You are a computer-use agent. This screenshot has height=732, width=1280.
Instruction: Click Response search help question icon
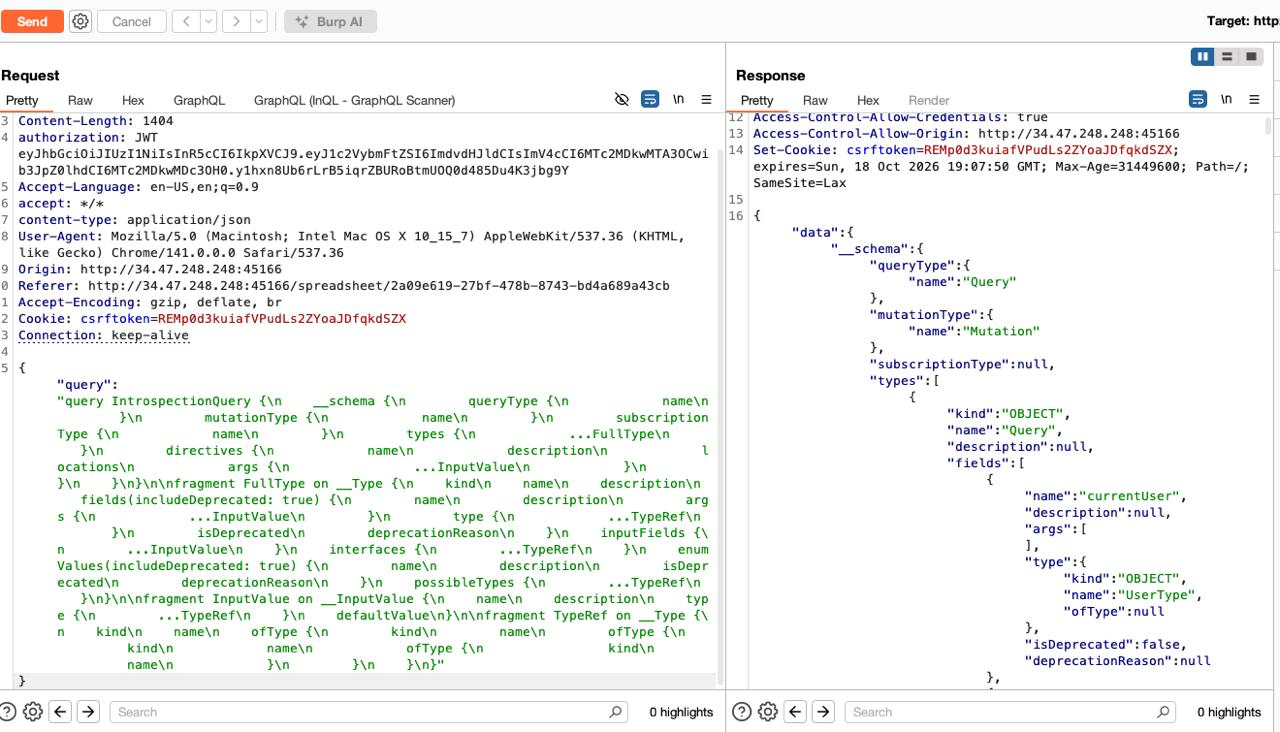tap(742, 712)
